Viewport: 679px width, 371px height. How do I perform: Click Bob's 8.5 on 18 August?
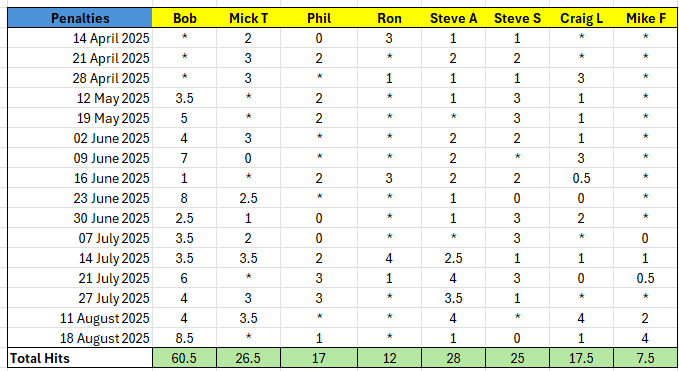click(x=184, y=338)
